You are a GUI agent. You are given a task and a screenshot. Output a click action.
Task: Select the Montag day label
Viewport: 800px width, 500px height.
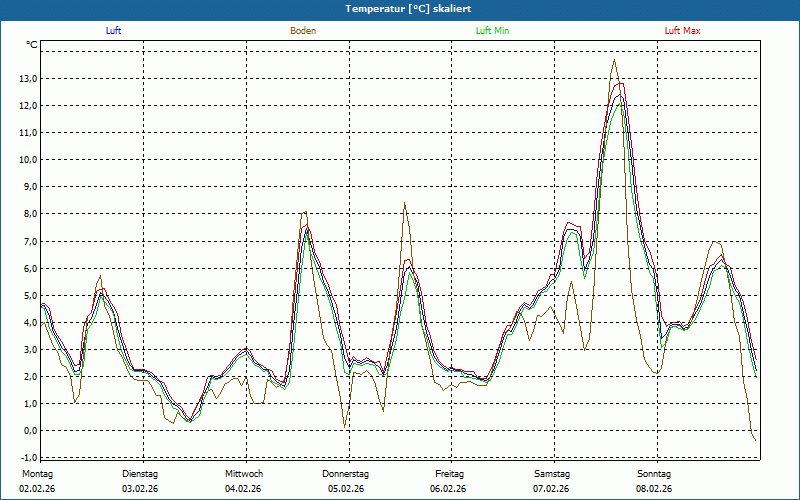point(36,474)
